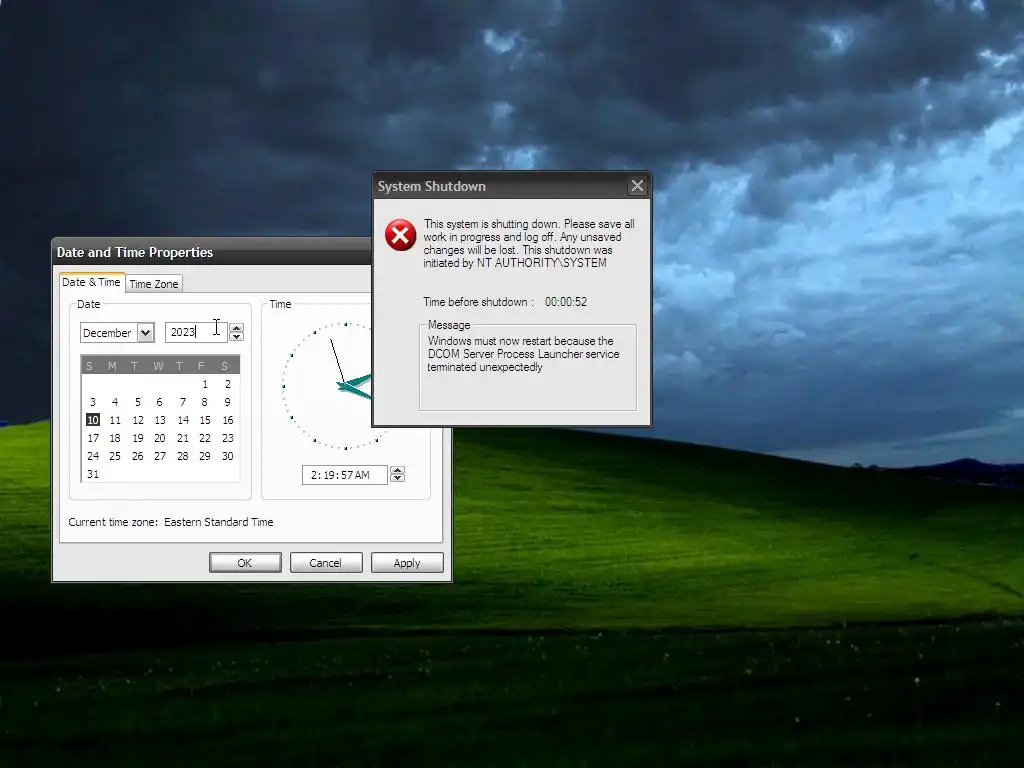
Task: Click the analog clock face
Action: pos(327,385)
